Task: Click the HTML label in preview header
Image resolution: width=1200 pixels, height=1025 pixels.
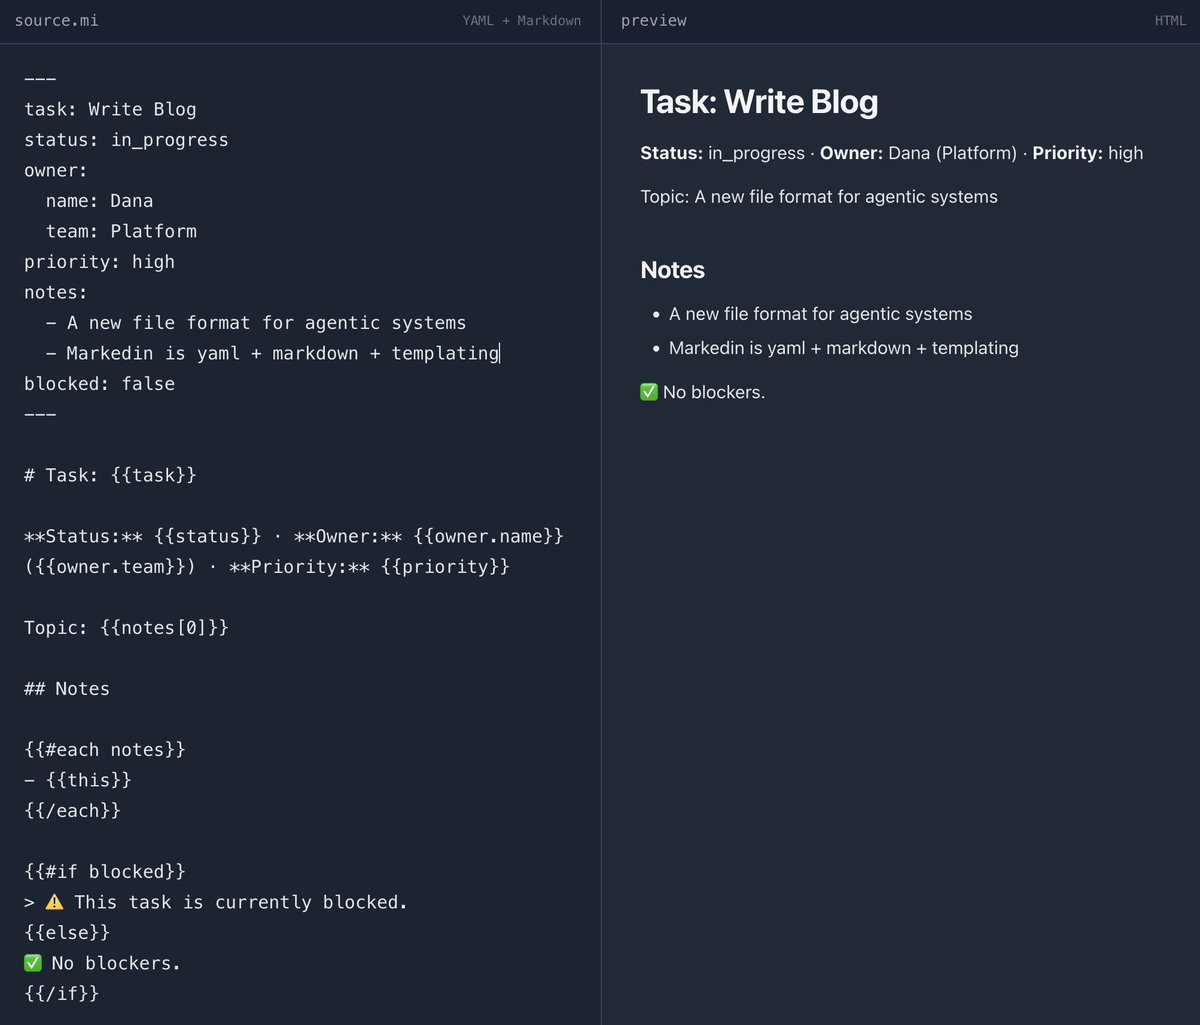Action: tap(1170, 20)
